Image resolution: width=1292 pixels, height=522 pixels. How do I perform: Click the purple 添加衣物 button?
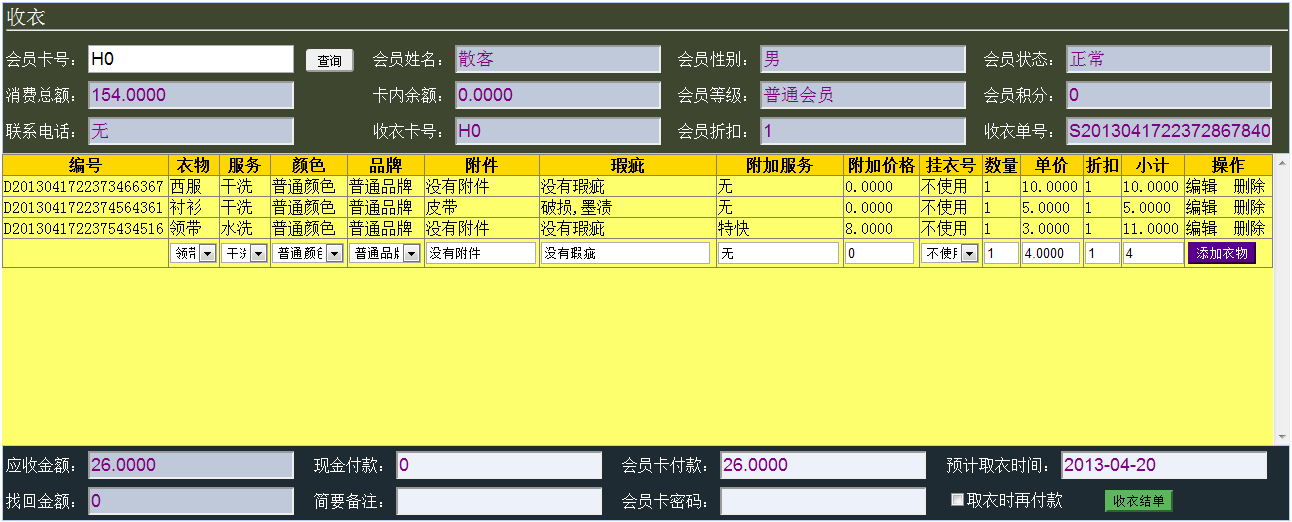tap(1221, 253)
